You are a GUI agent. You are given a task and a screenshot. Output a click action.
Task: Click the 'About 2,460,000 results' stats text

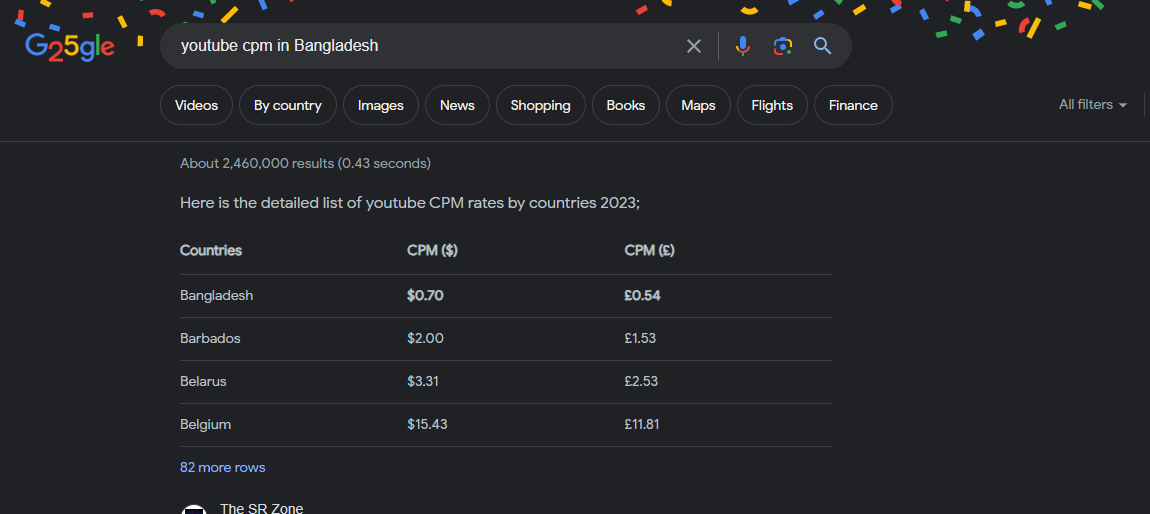(305, 164)
